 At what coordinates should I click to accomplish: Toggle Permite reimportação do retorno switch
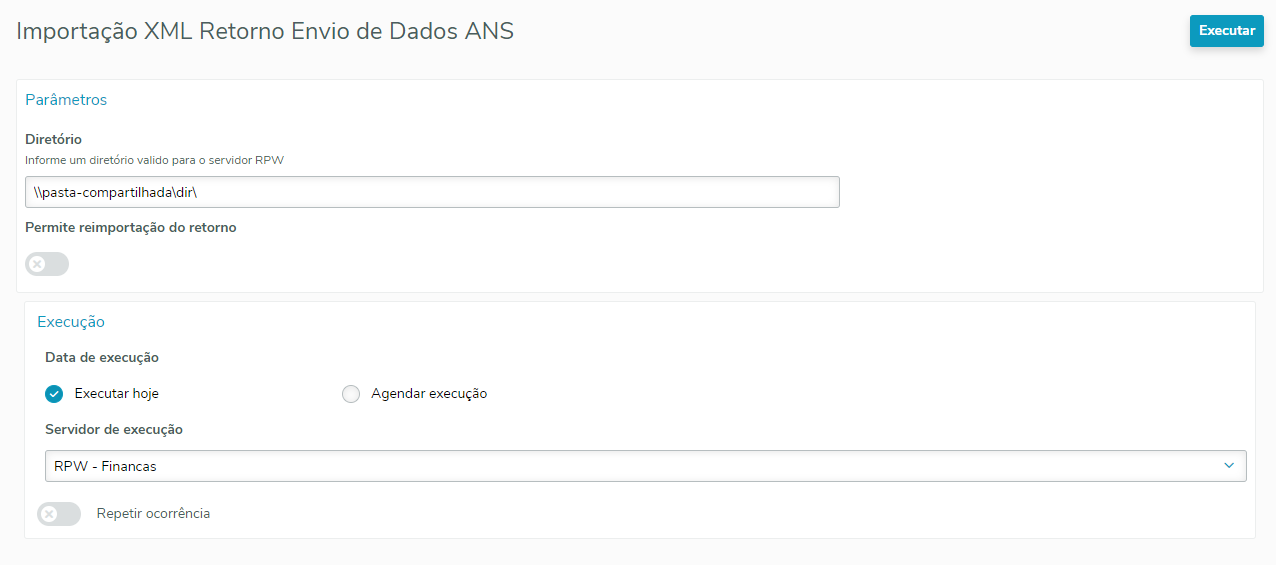pos(47,264)
